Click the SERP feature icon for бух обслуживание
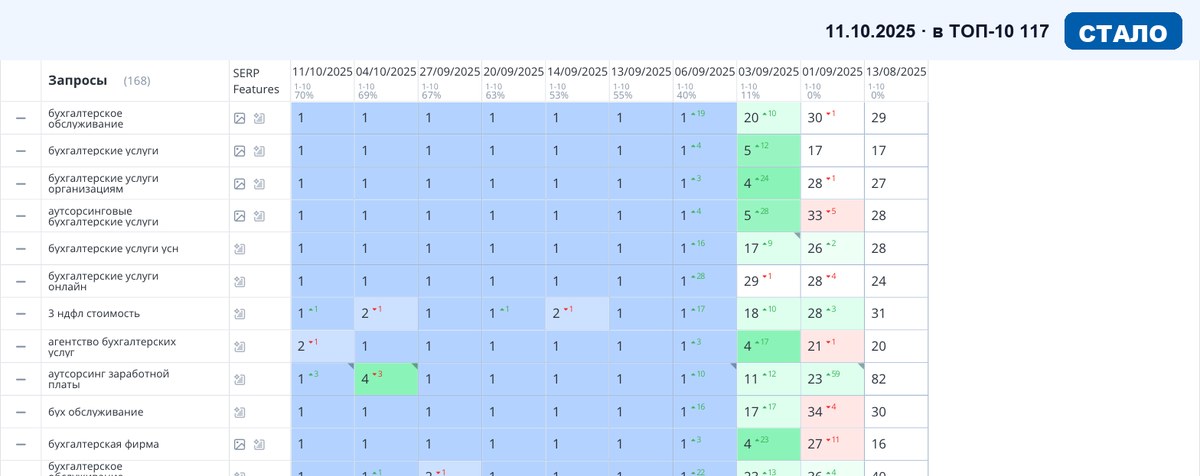This screenshot has height=476, width=1200. click(239, 412)
